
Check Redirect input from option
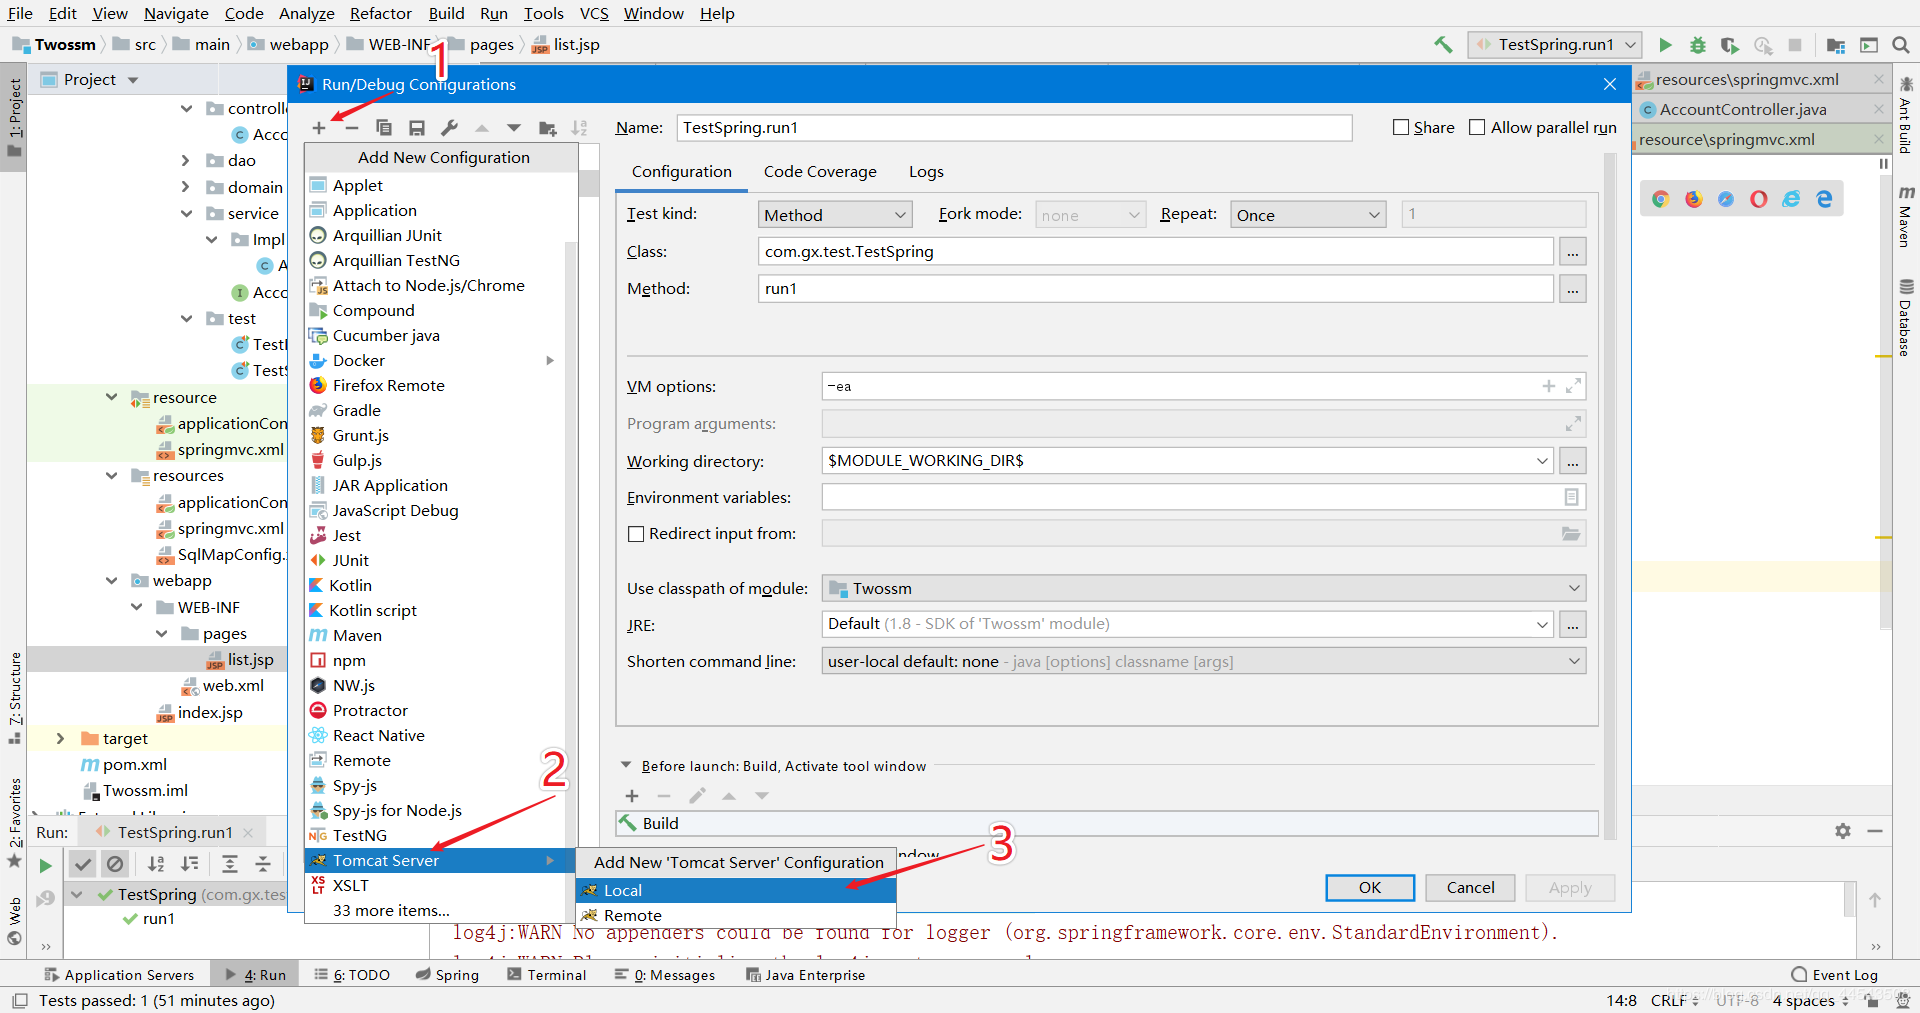[x=636, y=534]
